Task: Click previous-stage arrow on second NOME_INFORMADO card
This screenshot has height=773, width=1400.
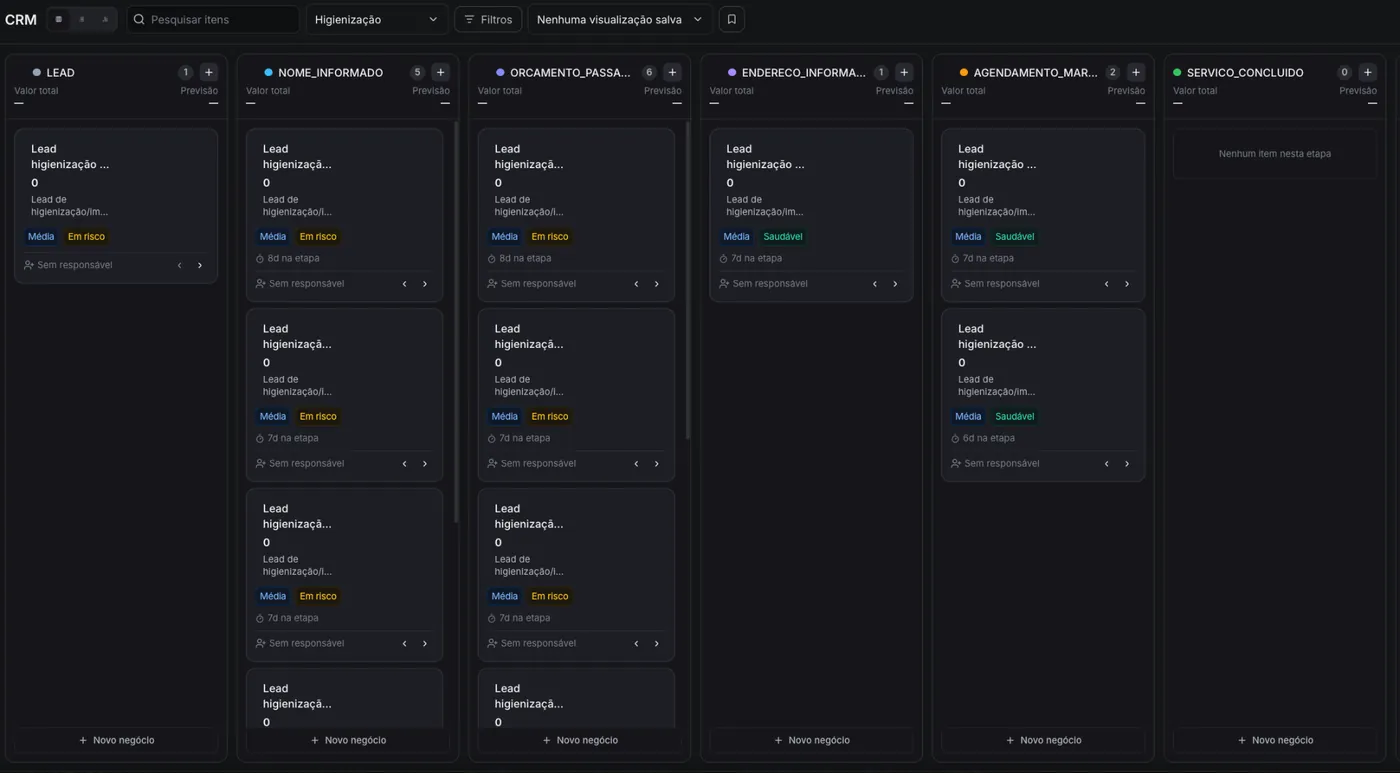Action: click(x=405, y=464)
